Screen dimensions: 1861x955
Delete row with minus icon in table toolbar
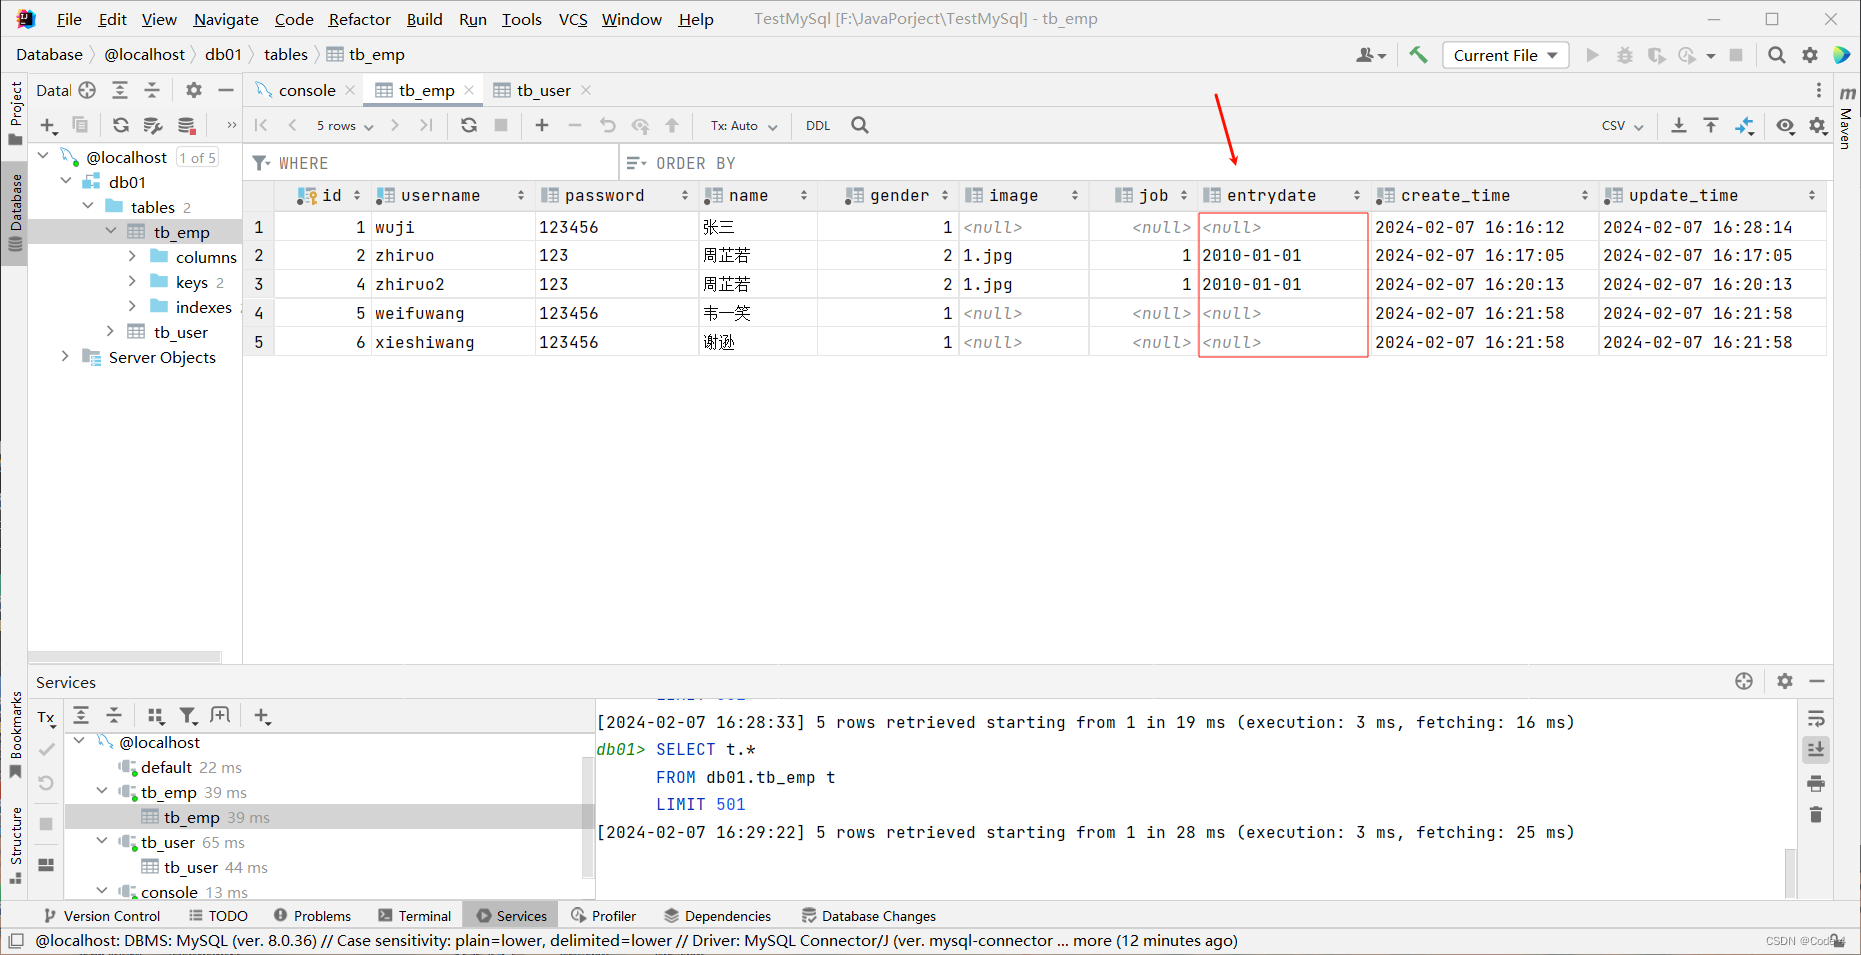(575, 125)
